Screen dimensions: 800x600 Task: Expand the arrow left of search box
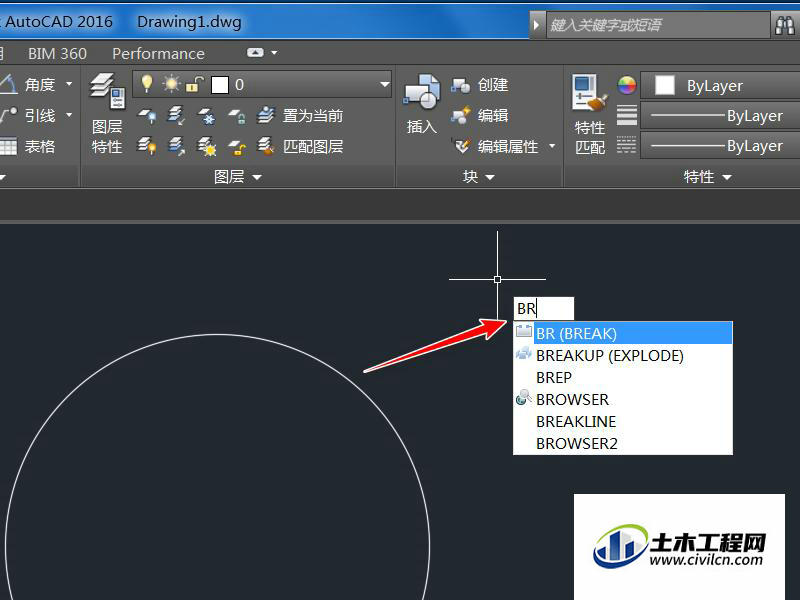(536, 24)
